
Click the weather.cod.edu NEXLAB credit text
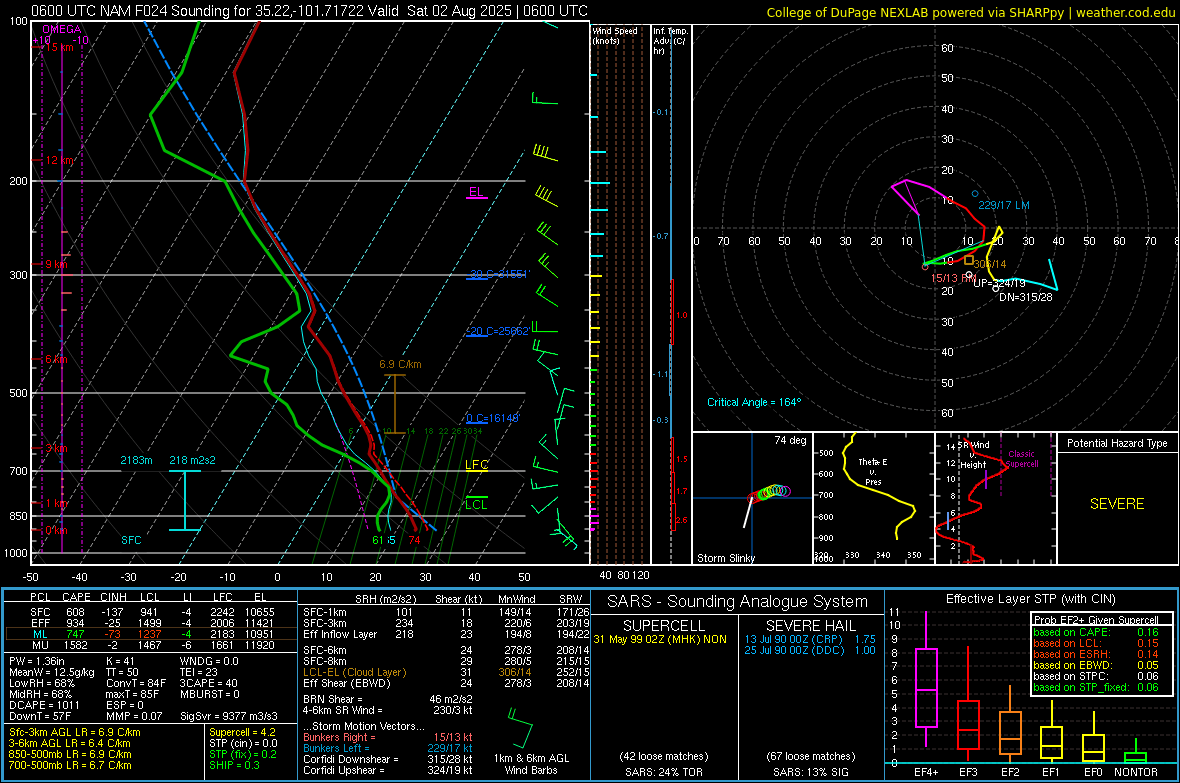[971, 12]
